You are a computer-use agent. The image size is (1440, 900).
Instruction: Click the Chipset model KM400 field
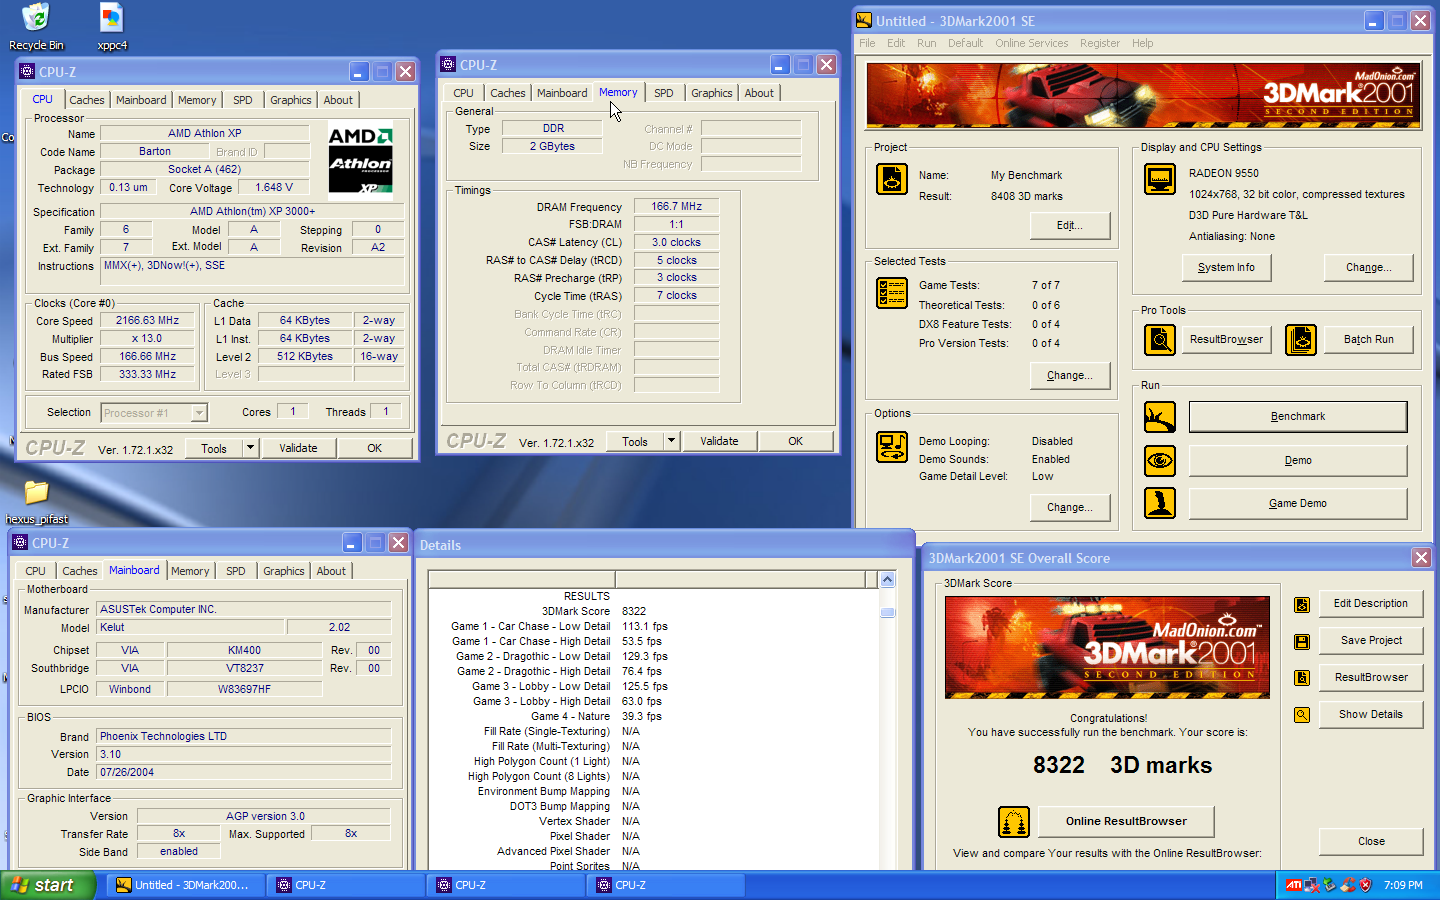coord(244,650)
